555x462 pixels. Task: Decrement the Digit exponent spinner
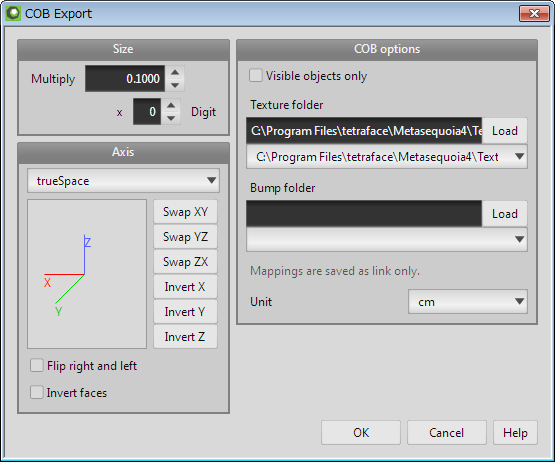171,118
